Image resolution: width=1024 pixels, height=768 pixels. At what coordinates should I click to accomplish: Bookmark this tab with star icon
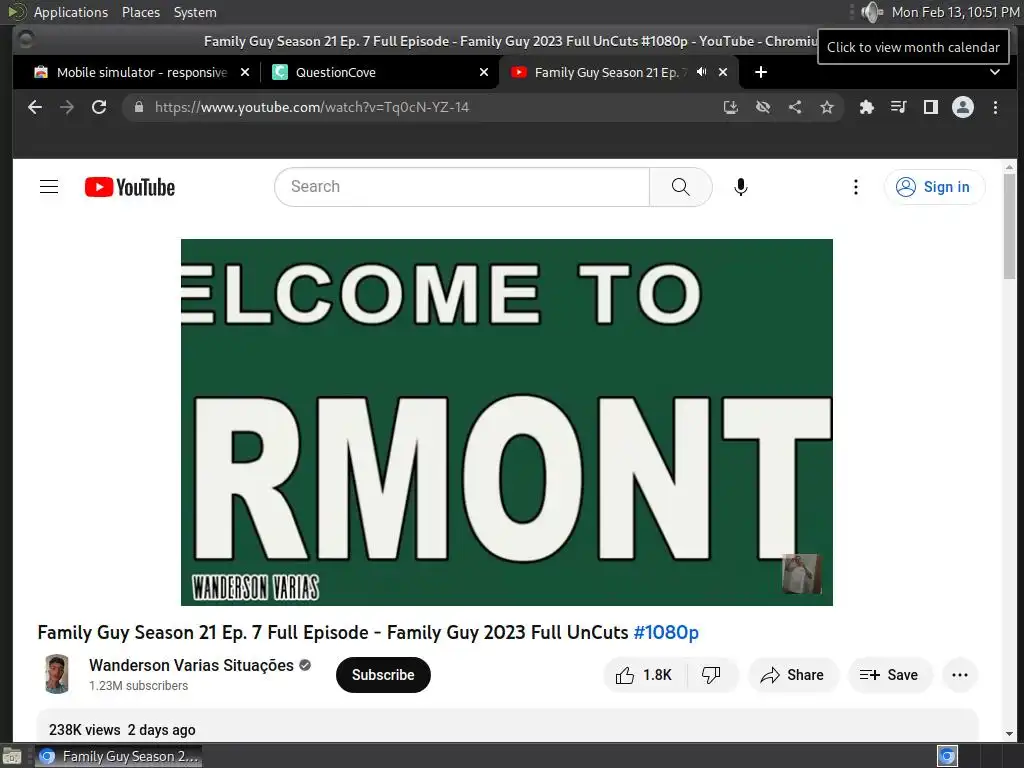click(827, 107)
